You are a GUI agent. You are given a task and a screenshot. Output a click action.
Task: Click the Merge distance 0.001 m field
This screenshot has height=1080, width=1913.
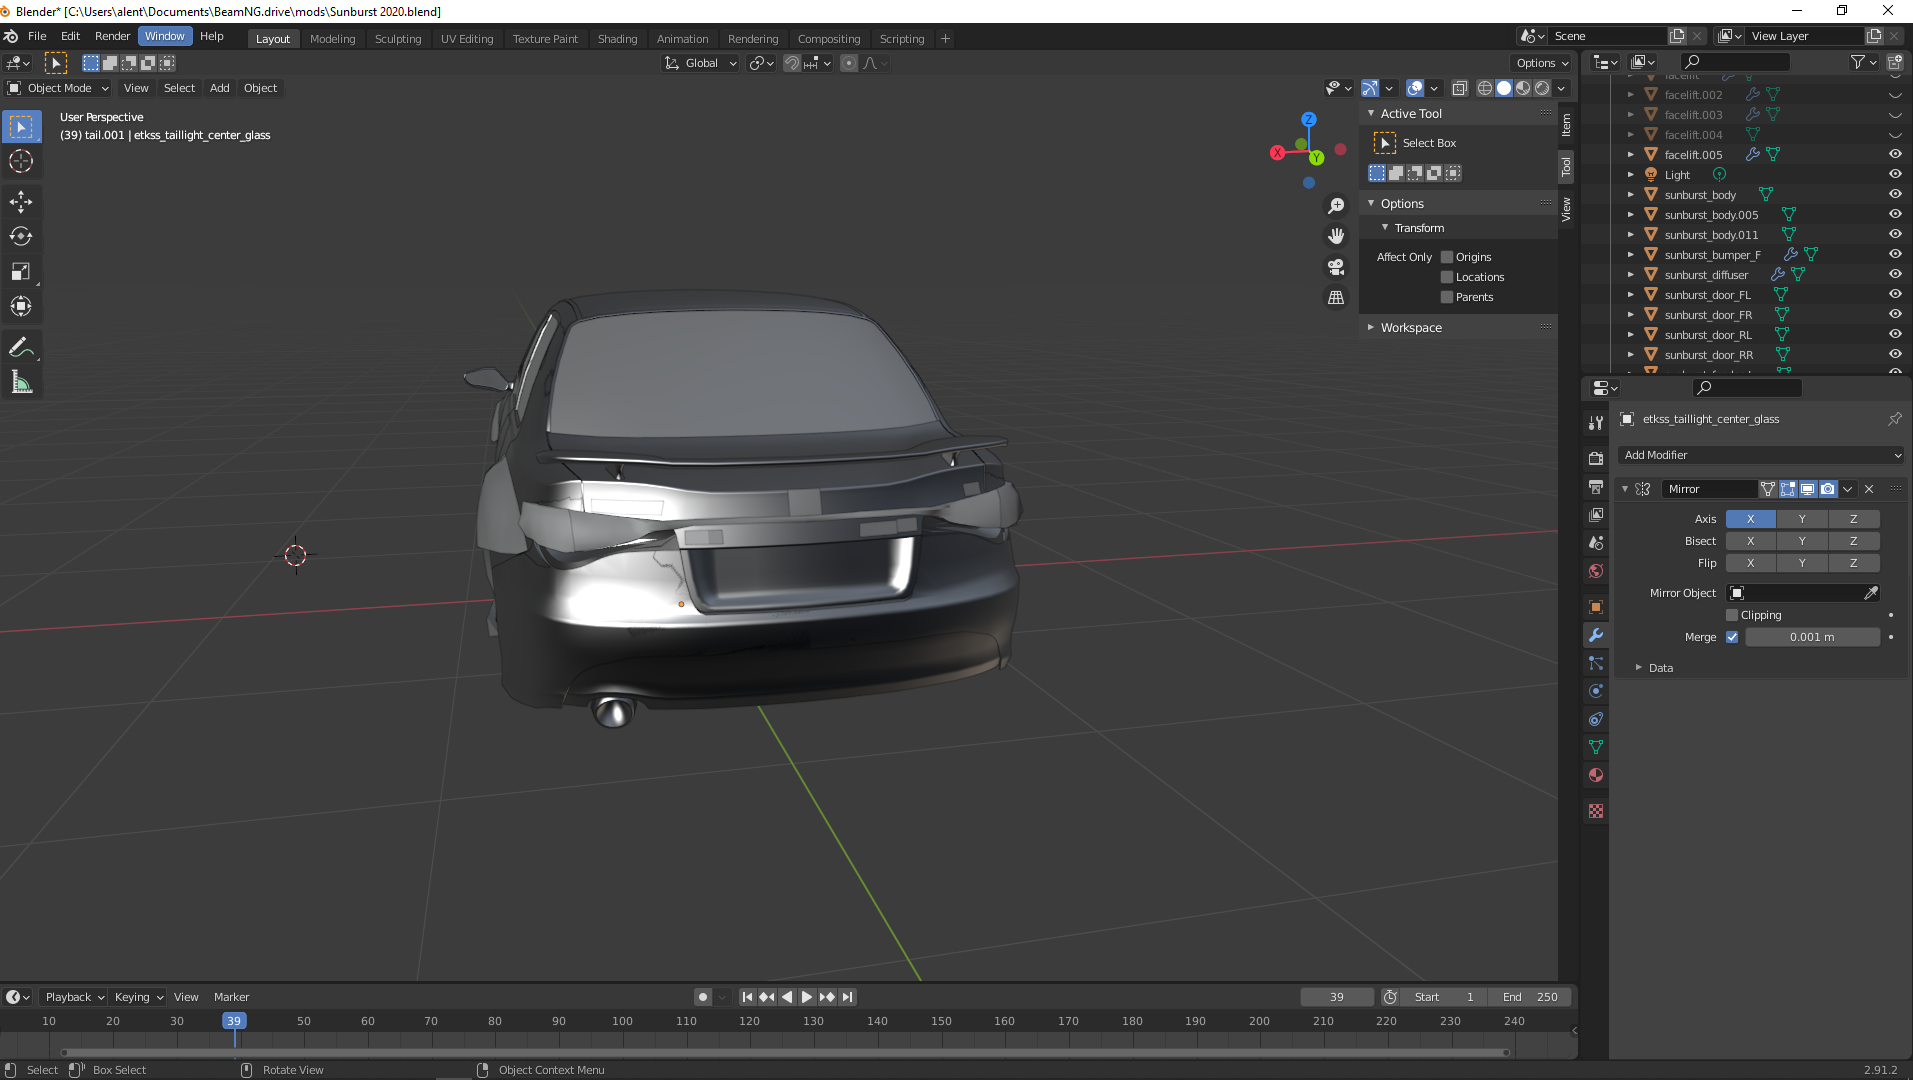coord(1812,637)
